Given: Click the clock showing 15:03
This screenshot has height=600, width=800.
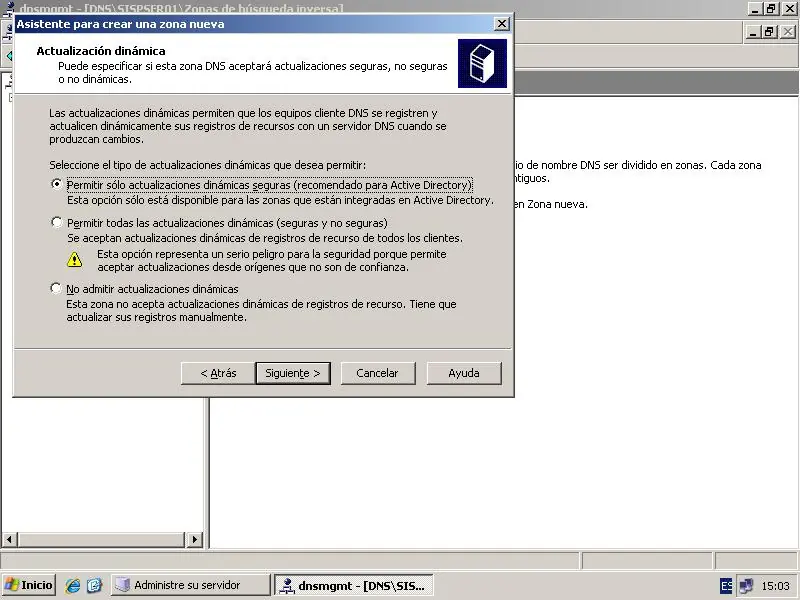Looking at the screenshot, I should point(776,586).
